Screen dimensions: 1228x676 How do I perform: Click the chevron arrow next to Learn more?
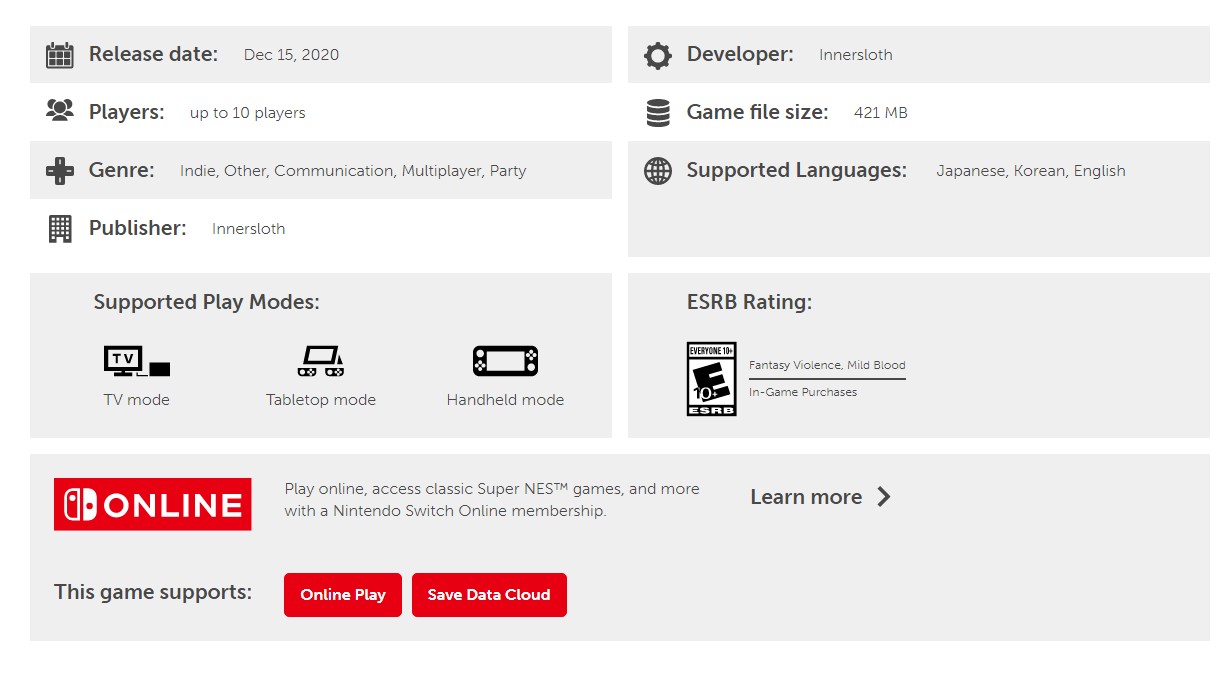(884, 497)
